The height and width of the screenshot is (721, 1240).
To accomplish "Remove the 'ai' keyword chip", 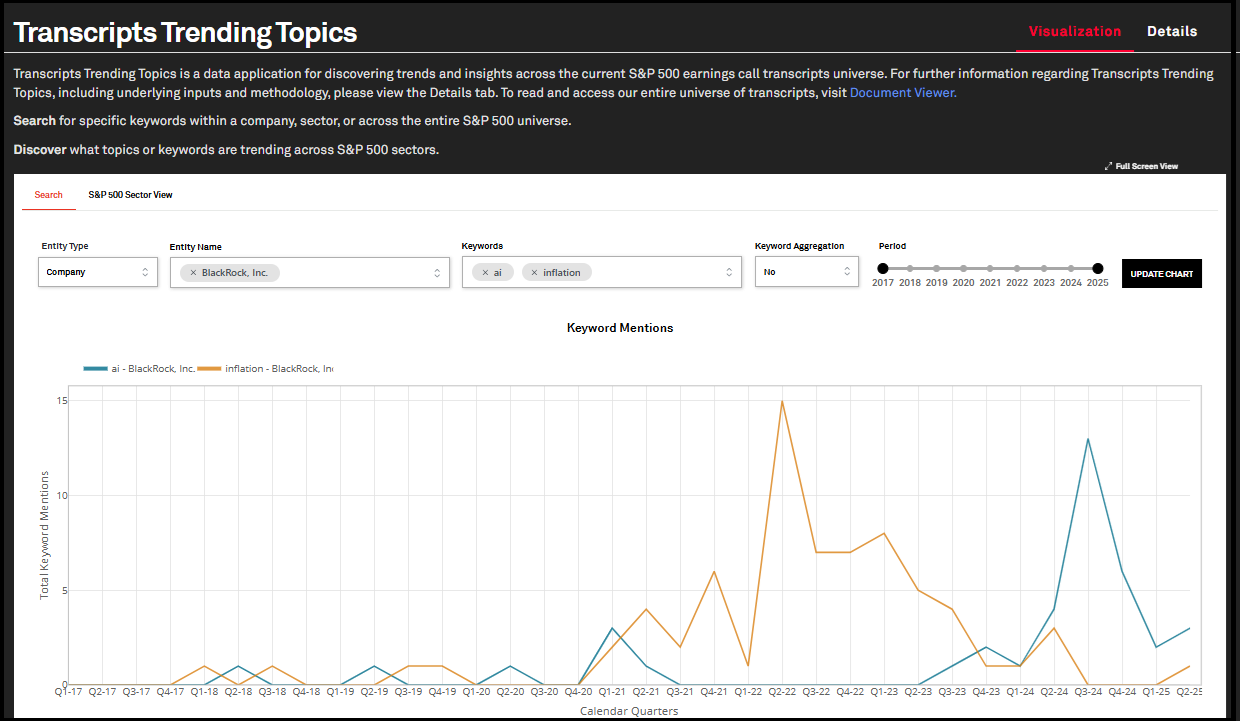I will click(485, 272).
